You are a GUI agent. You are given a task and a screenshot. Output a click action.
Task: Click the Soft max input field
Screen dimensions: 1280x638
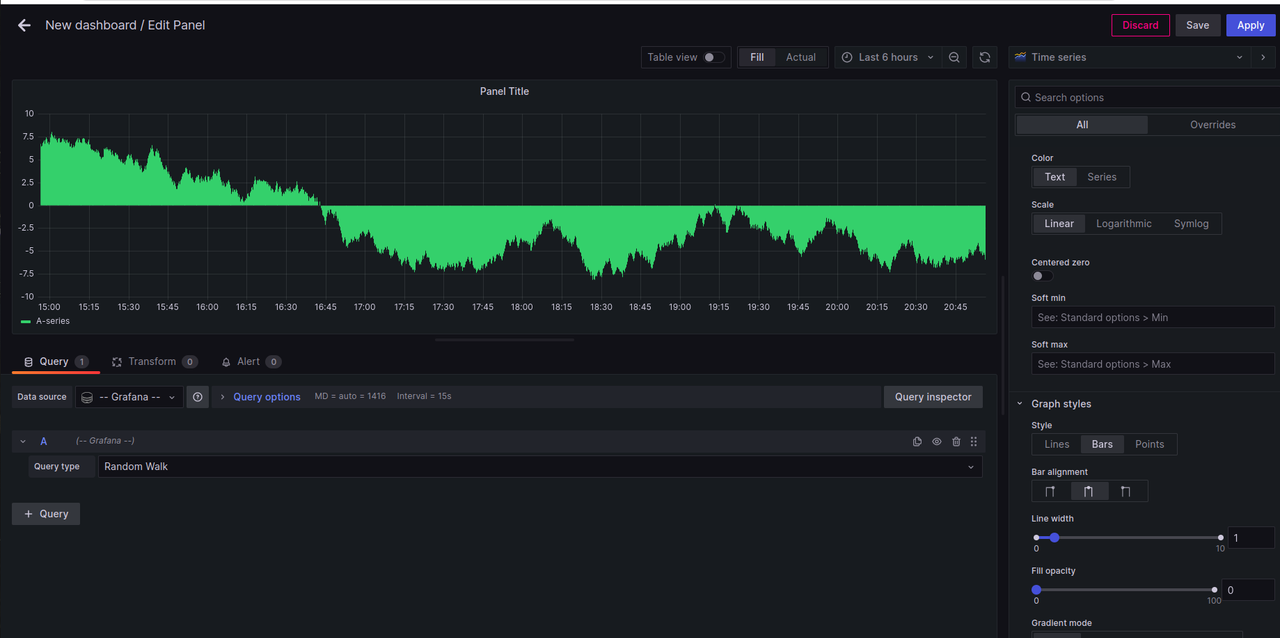pos(1153,364)
